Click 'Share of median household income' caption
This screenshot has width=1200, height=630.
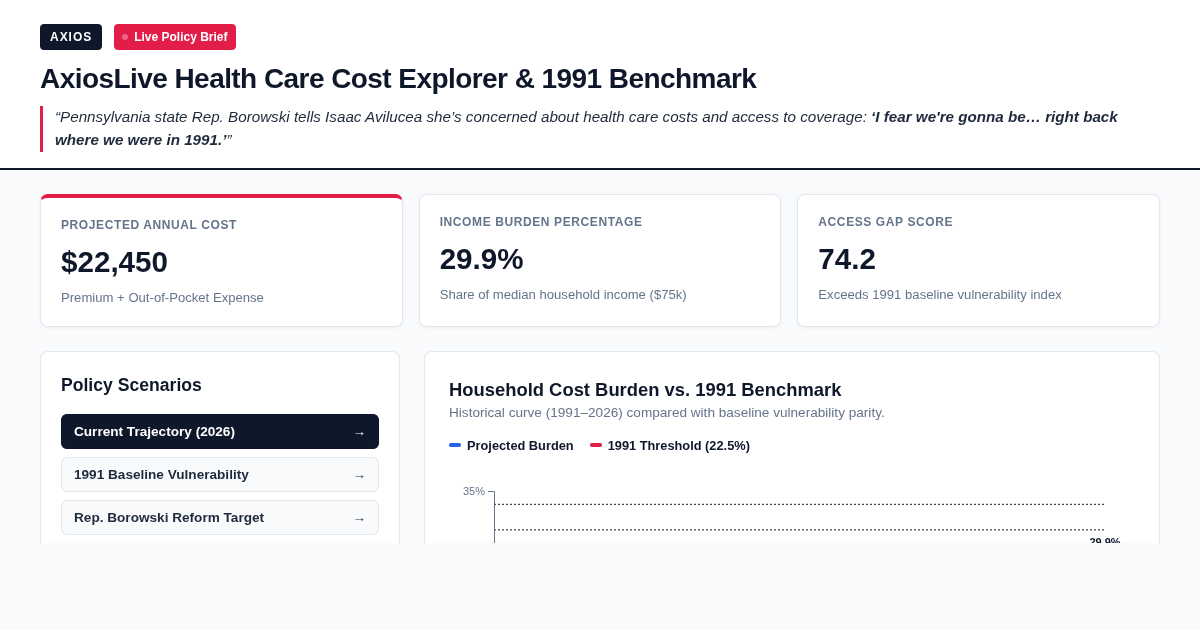pos(563,295)
